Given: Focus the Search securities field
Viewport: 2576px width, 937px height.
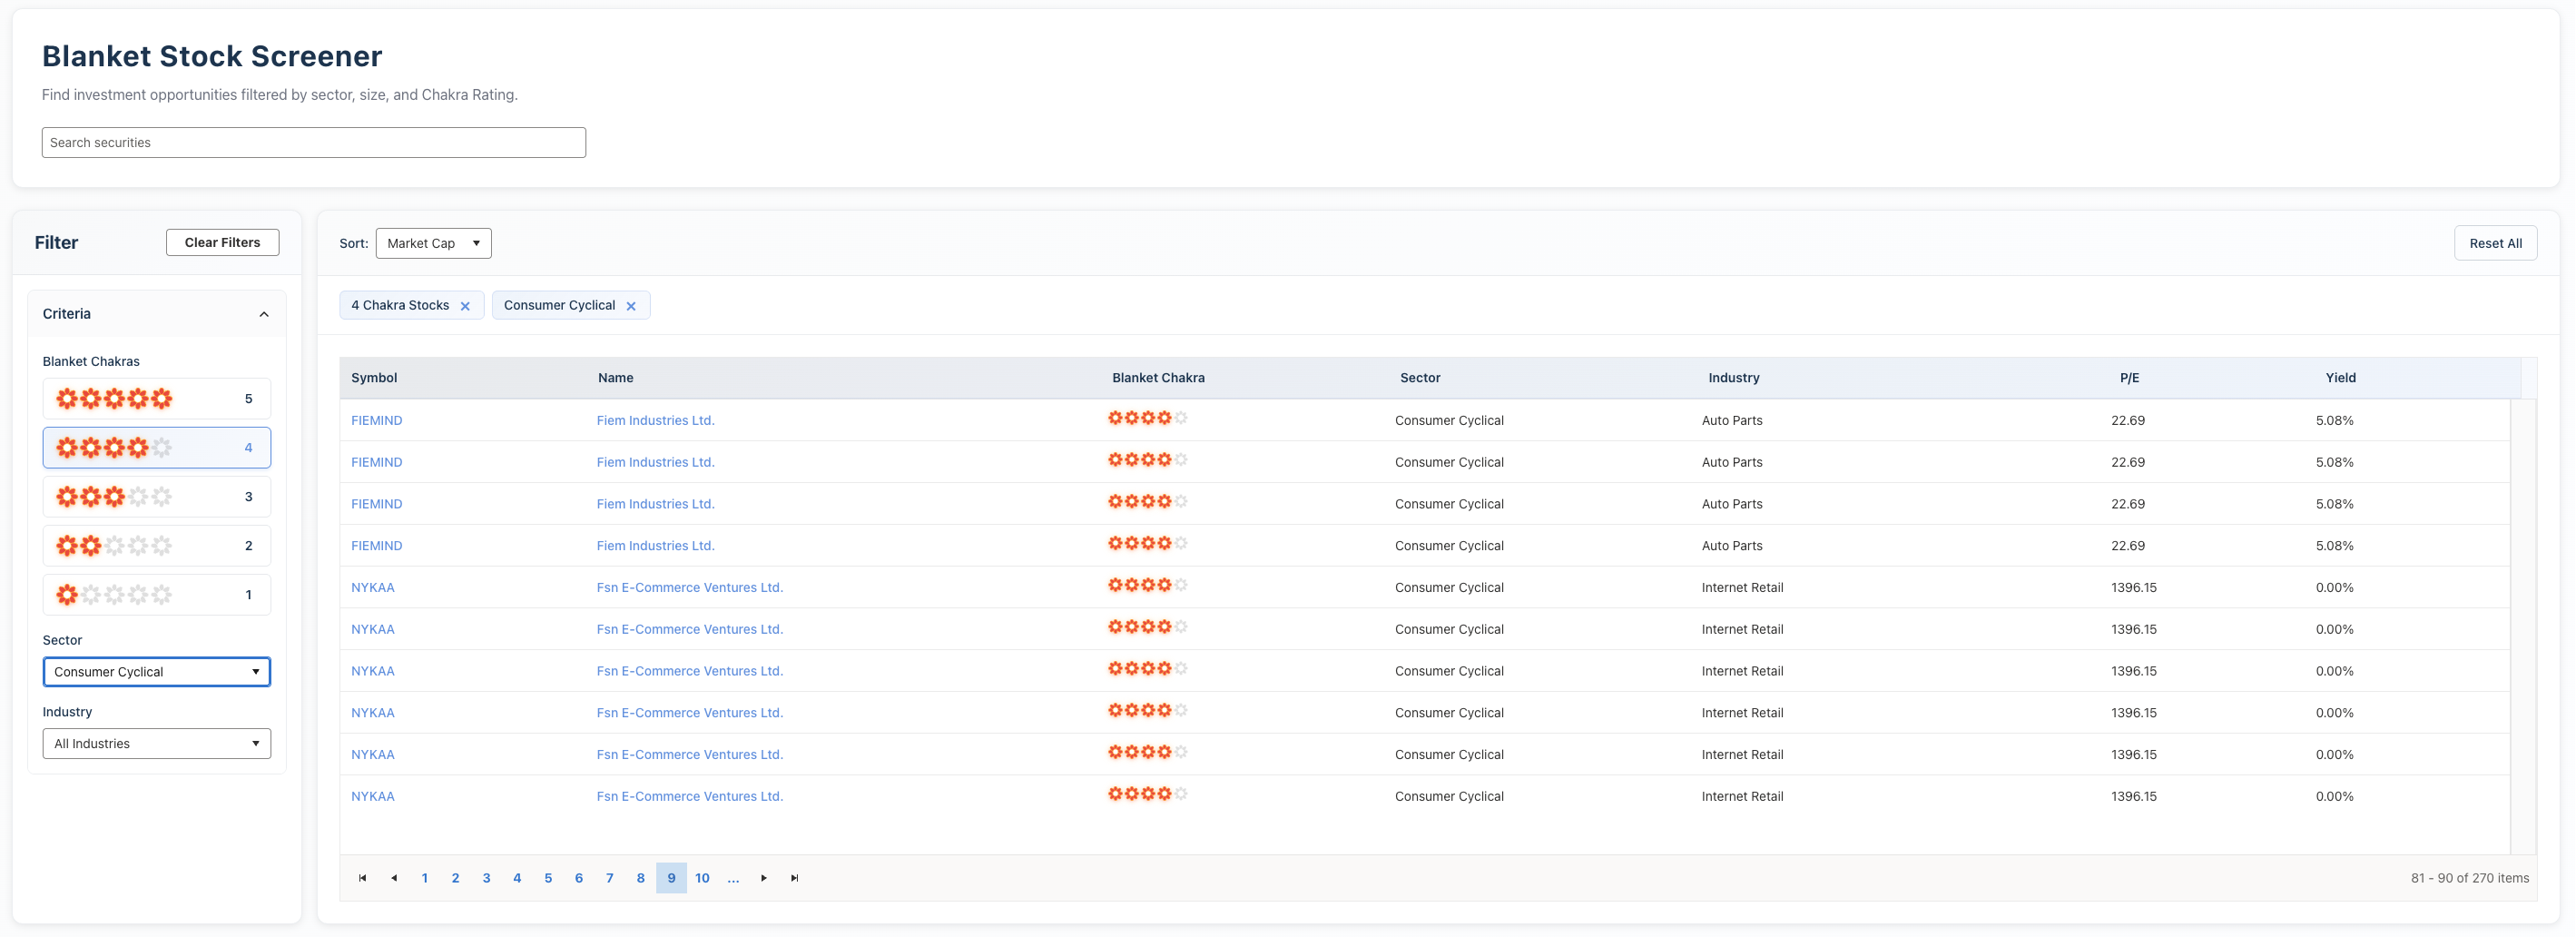Looking at the screenshot, I should (314, 142).
